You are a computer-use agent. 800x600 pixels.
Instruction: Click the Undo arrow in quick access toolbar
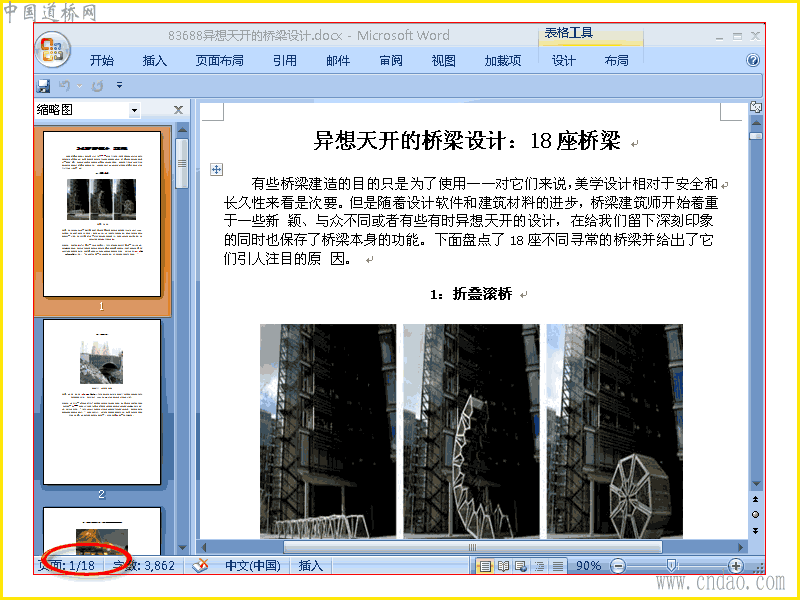[x=64, y=86]
